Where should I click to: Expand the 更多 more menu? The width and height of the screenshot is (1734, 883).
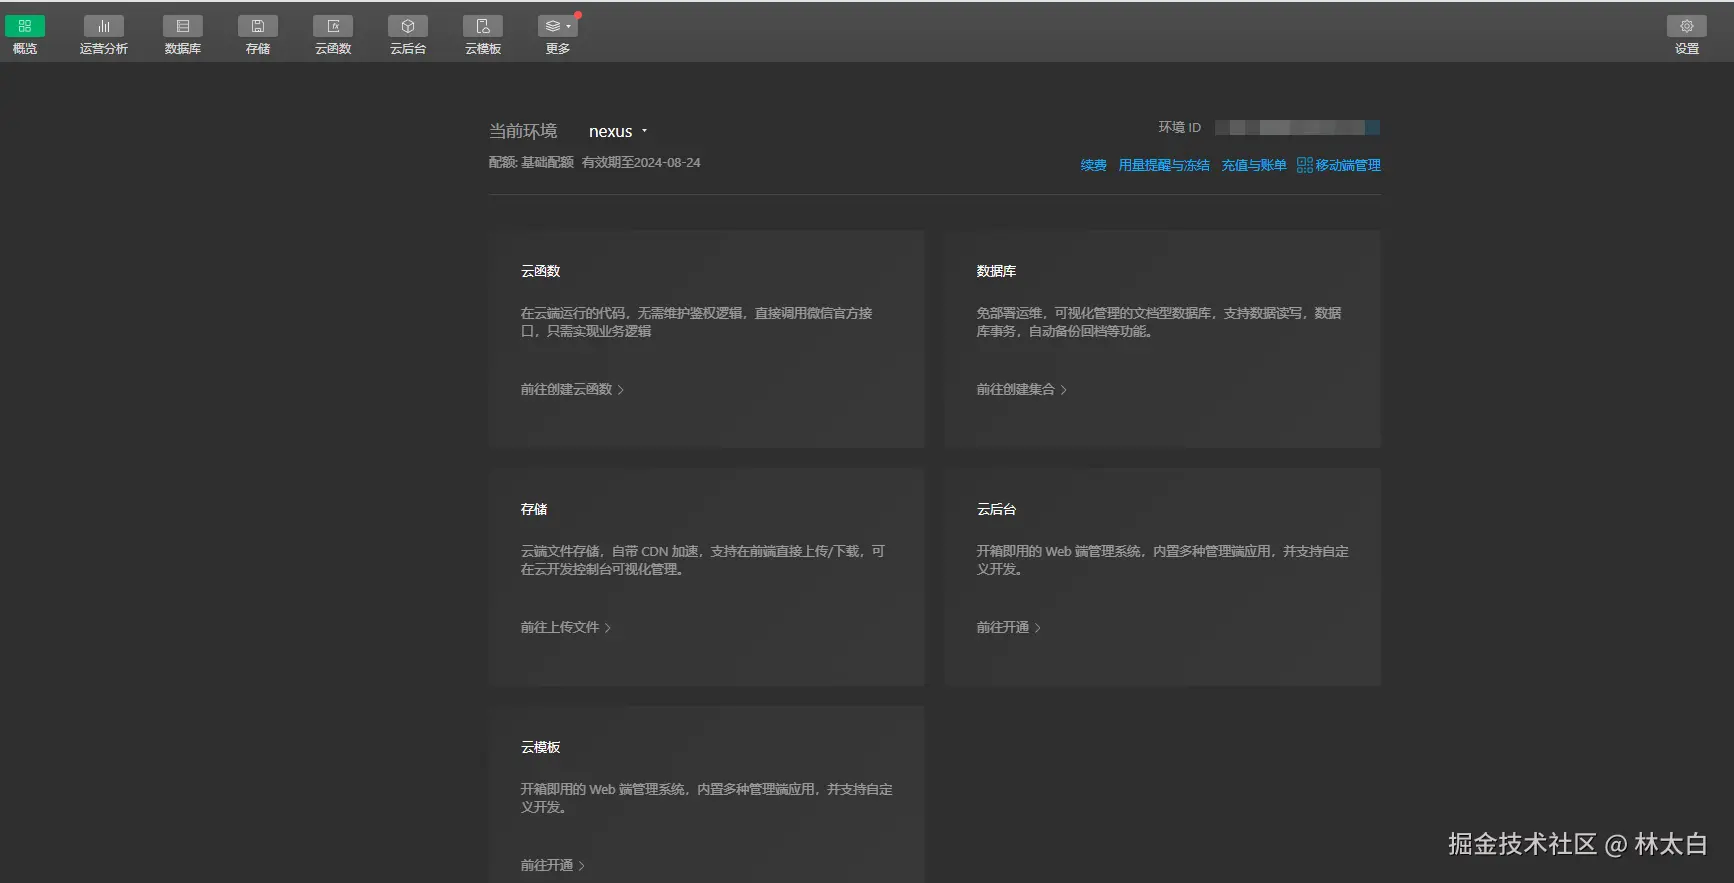558,26
